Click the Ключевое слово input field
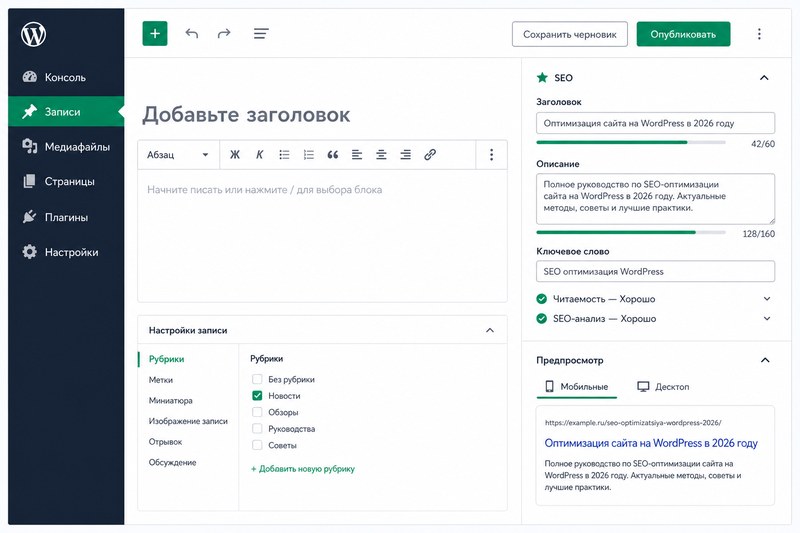 click(x=655, y=271)
